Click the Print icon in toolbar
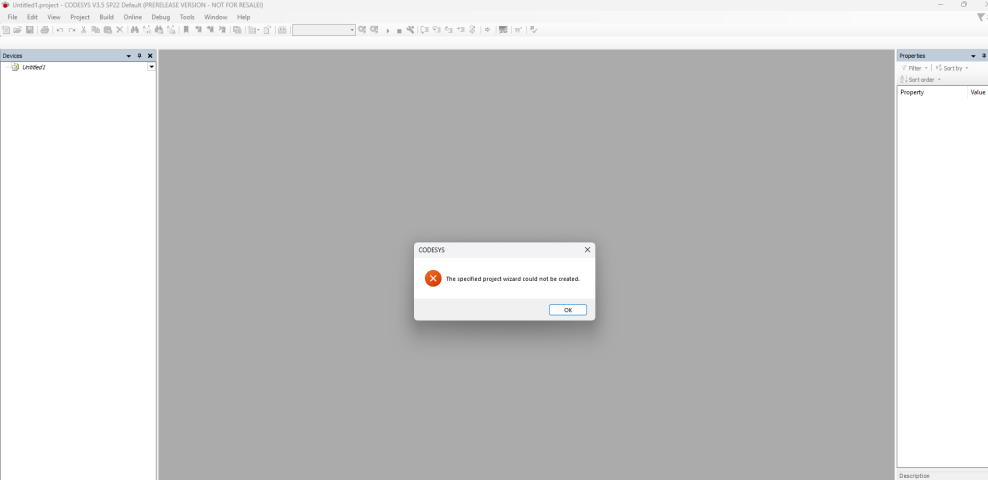The width and height of the screenshot is (988, 480). [x=45, y=30]
